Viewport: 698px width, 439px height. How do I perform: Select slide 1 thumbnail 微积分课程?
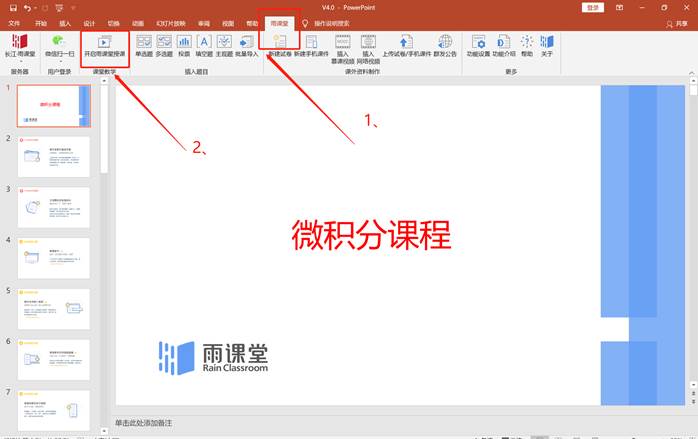(54, 106)
